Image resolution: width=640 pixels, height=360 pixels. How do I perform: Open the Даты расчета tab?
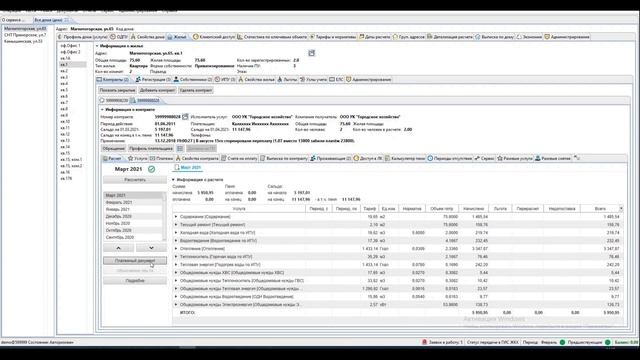point(375,37)
